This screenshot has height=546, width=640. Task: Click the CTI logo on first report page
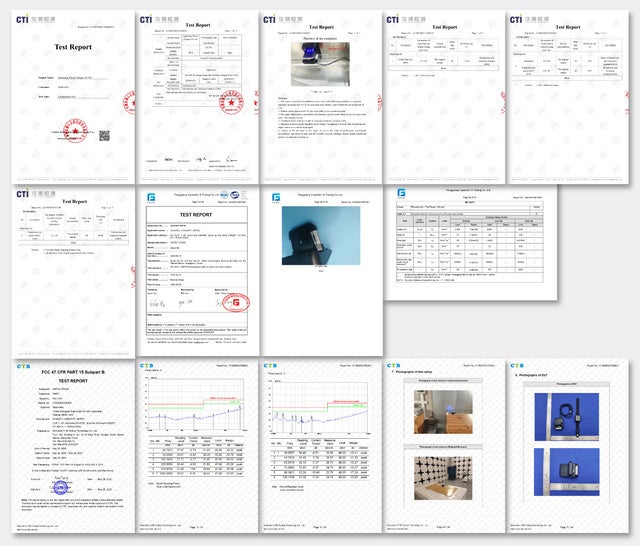(23, 19)
